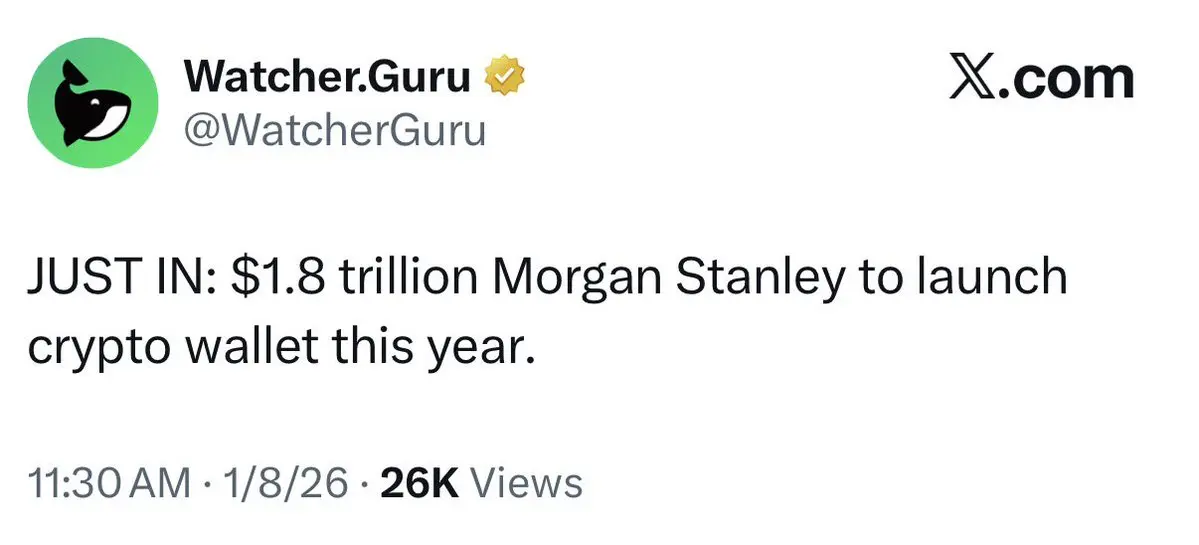Screen dimensions: 1199x545
Task: Open the @WatcherGuru handle link
Action: pos(334,129)
